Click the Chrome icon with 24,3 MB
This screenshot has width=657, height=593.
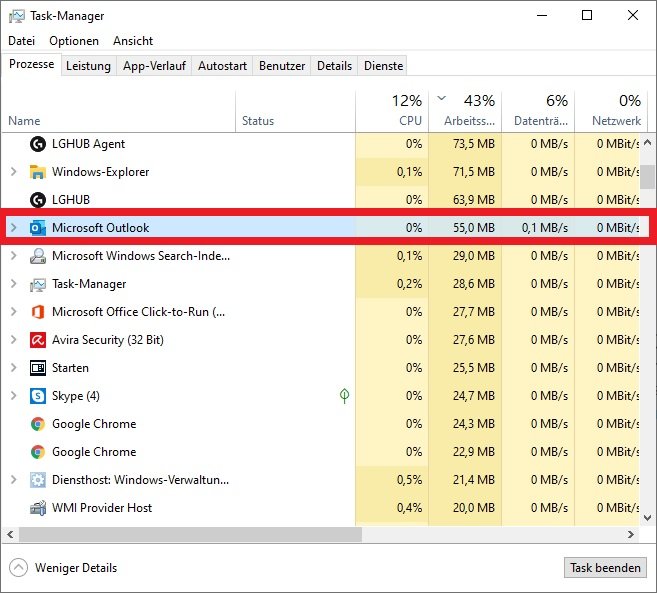pyautogui.click(x=38, y=424)
